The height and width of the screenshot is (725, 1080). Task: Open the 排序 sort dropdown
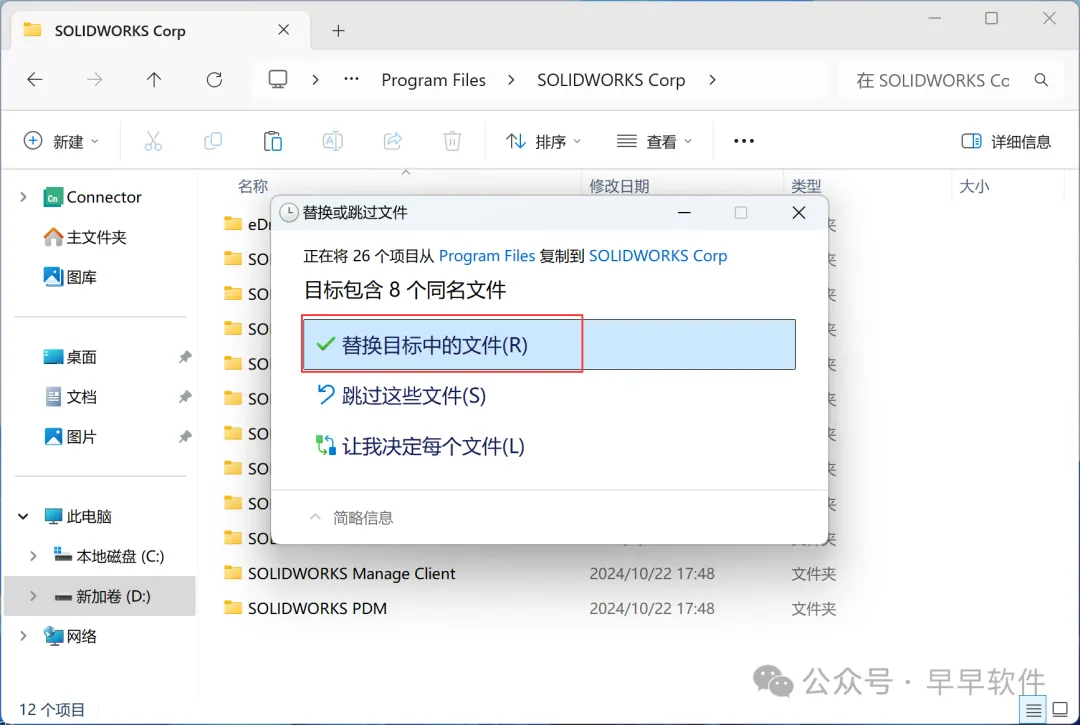(543, 141)
